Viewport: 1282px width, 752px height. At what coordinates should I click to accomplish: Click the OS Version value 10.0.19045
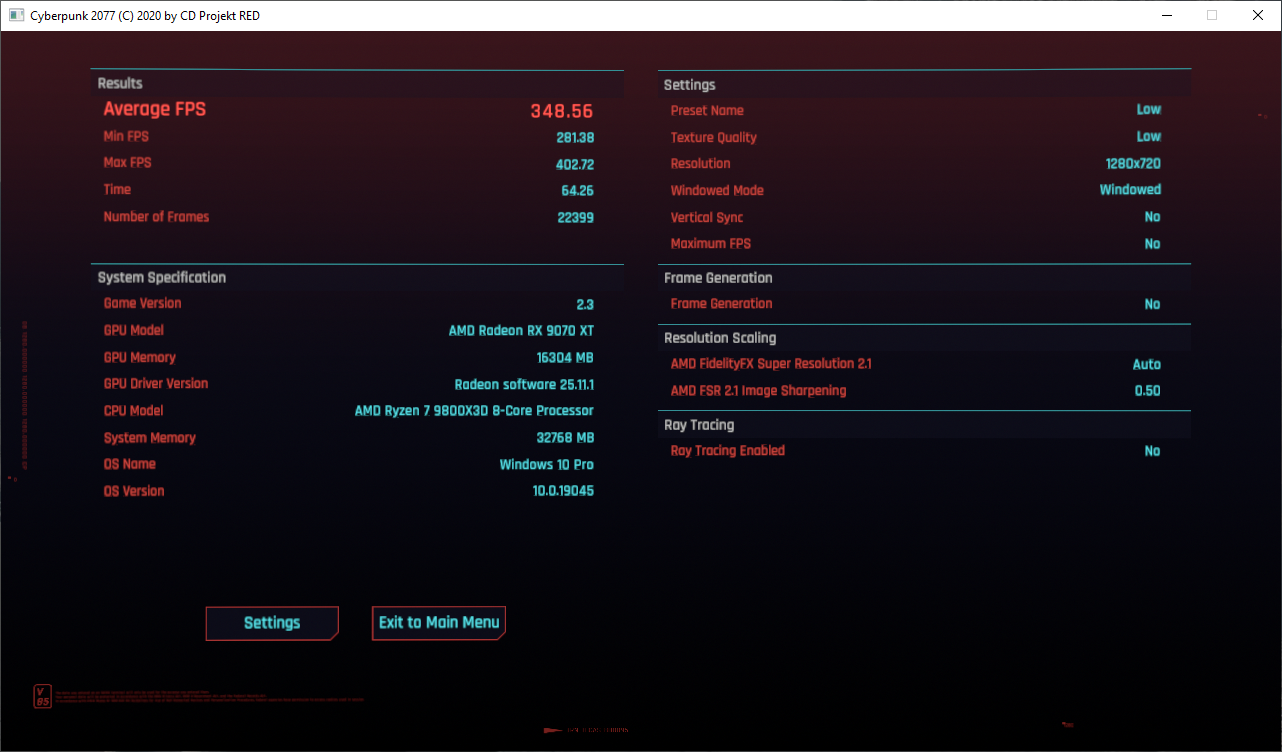coord(563,491)
